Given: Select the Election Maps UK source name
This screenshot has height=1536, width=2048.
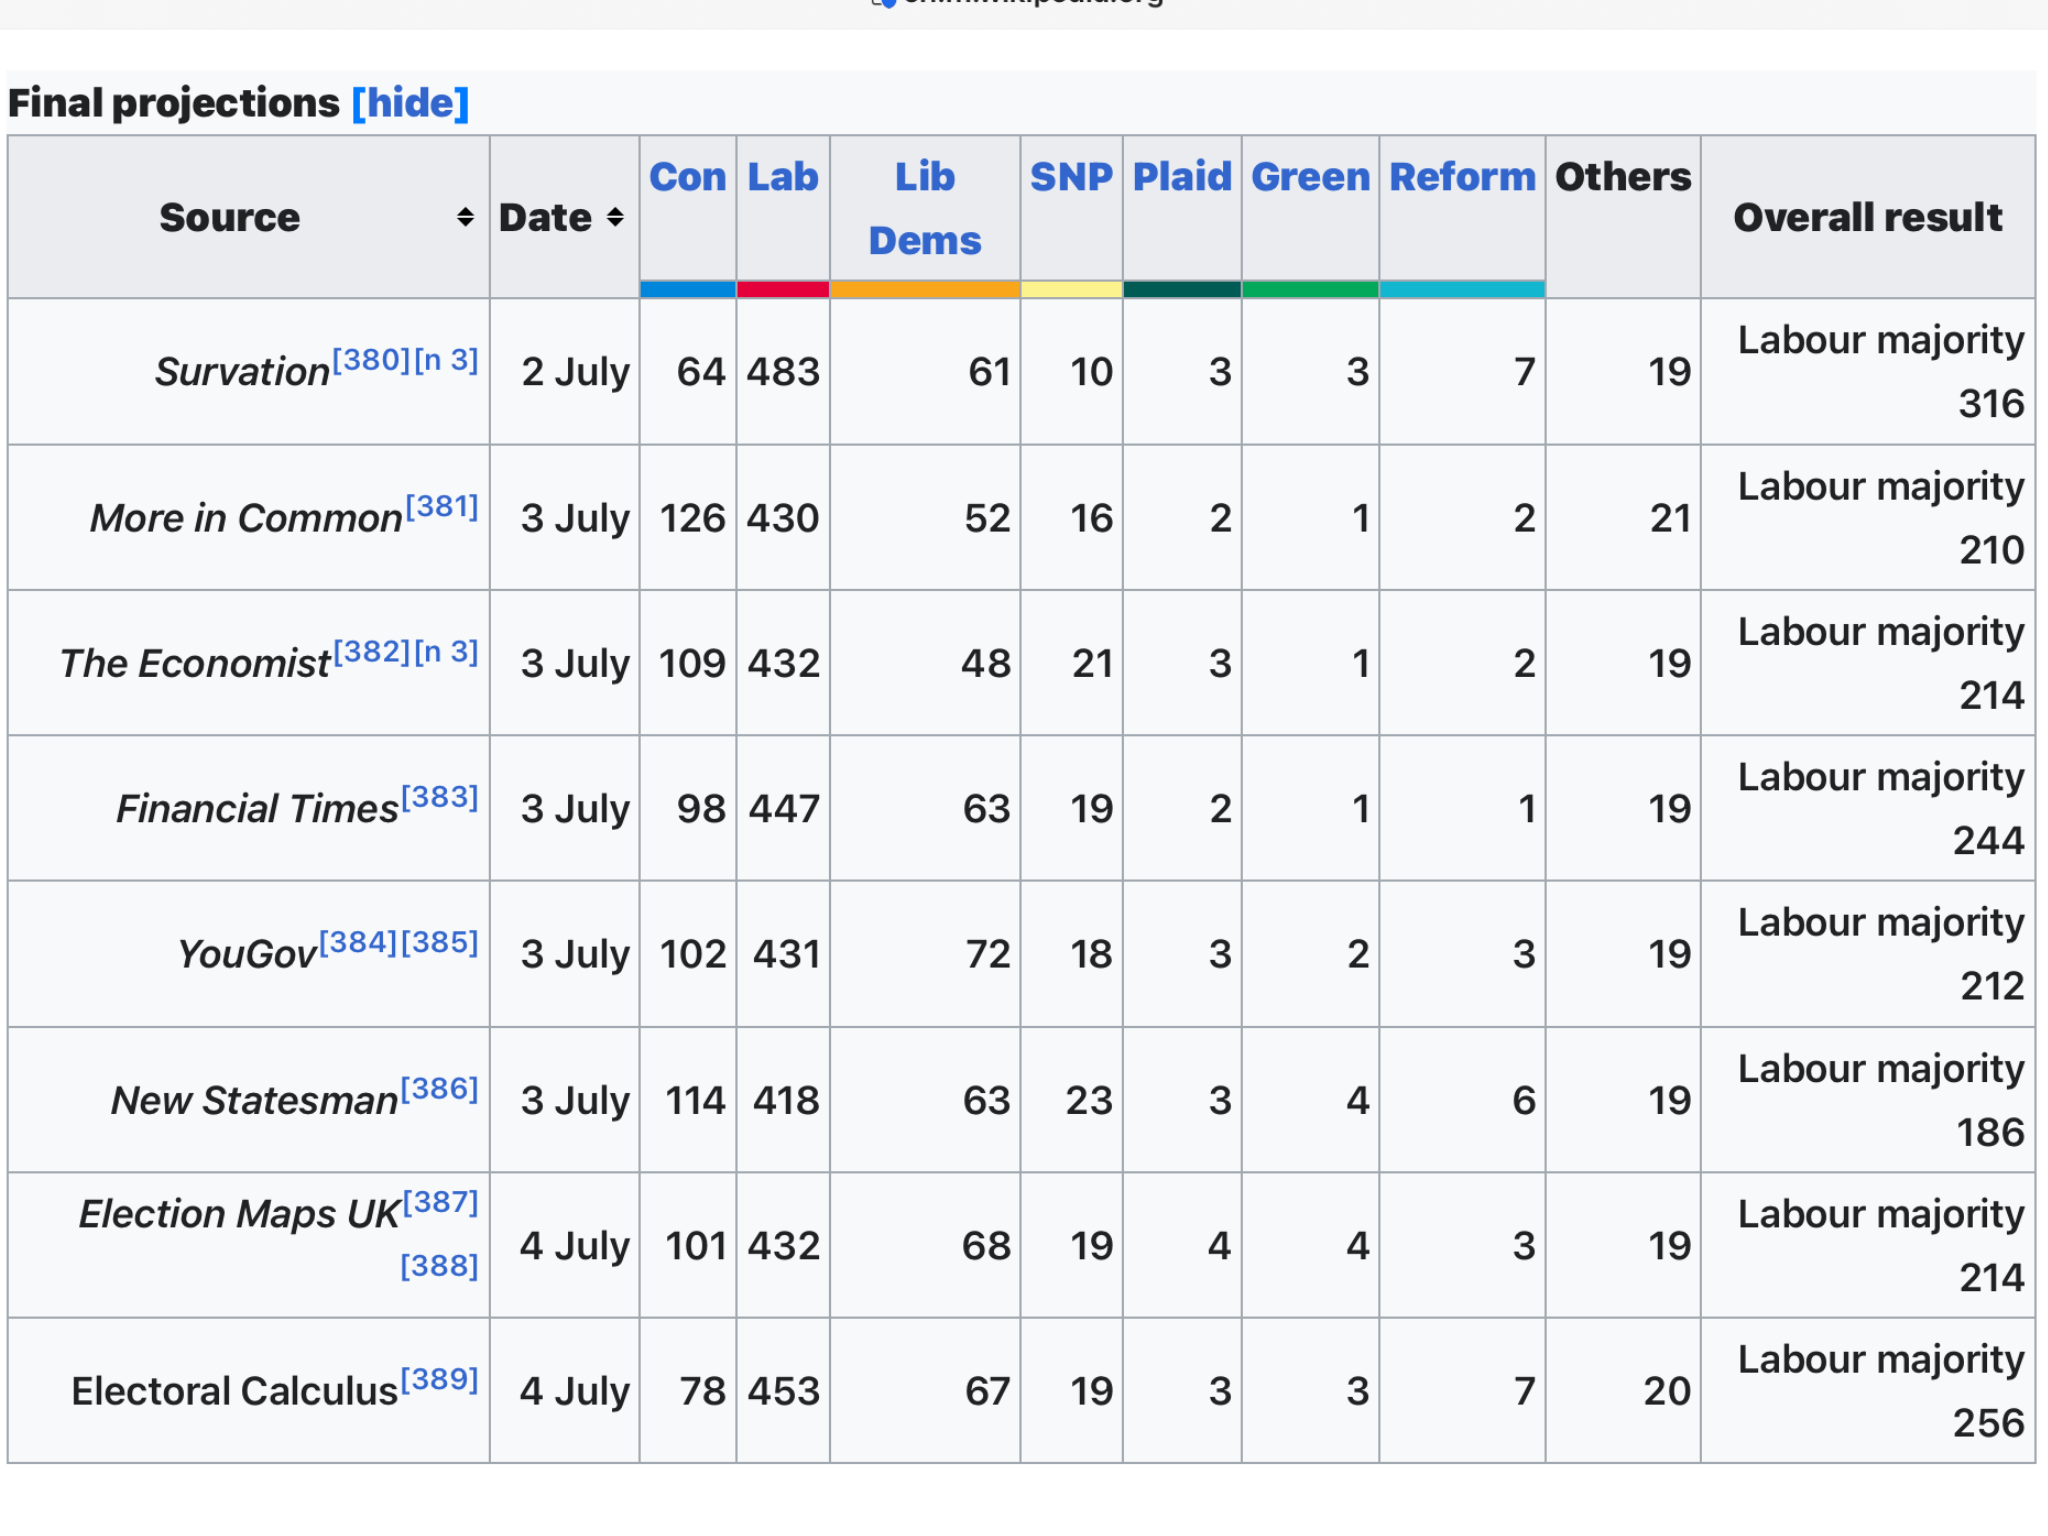Looking at the screenshot, I should click(240, 1214).
